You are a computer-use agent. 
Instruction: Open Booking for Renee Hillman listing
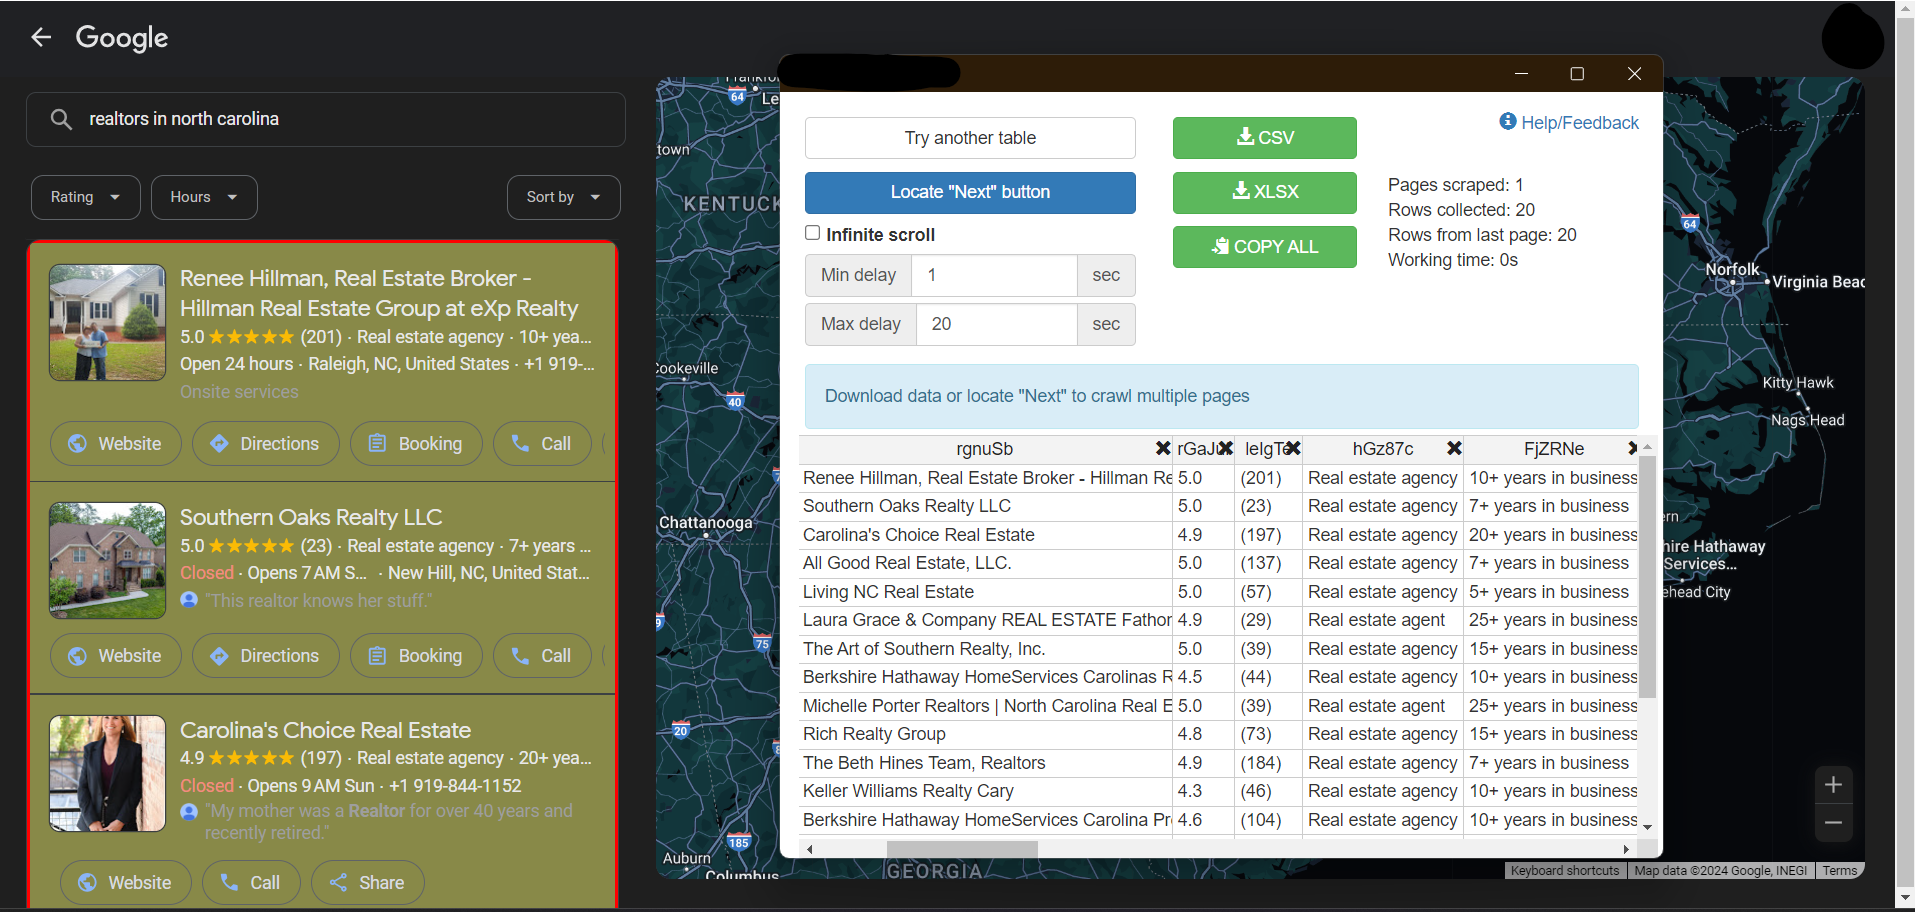click(416, 444)
